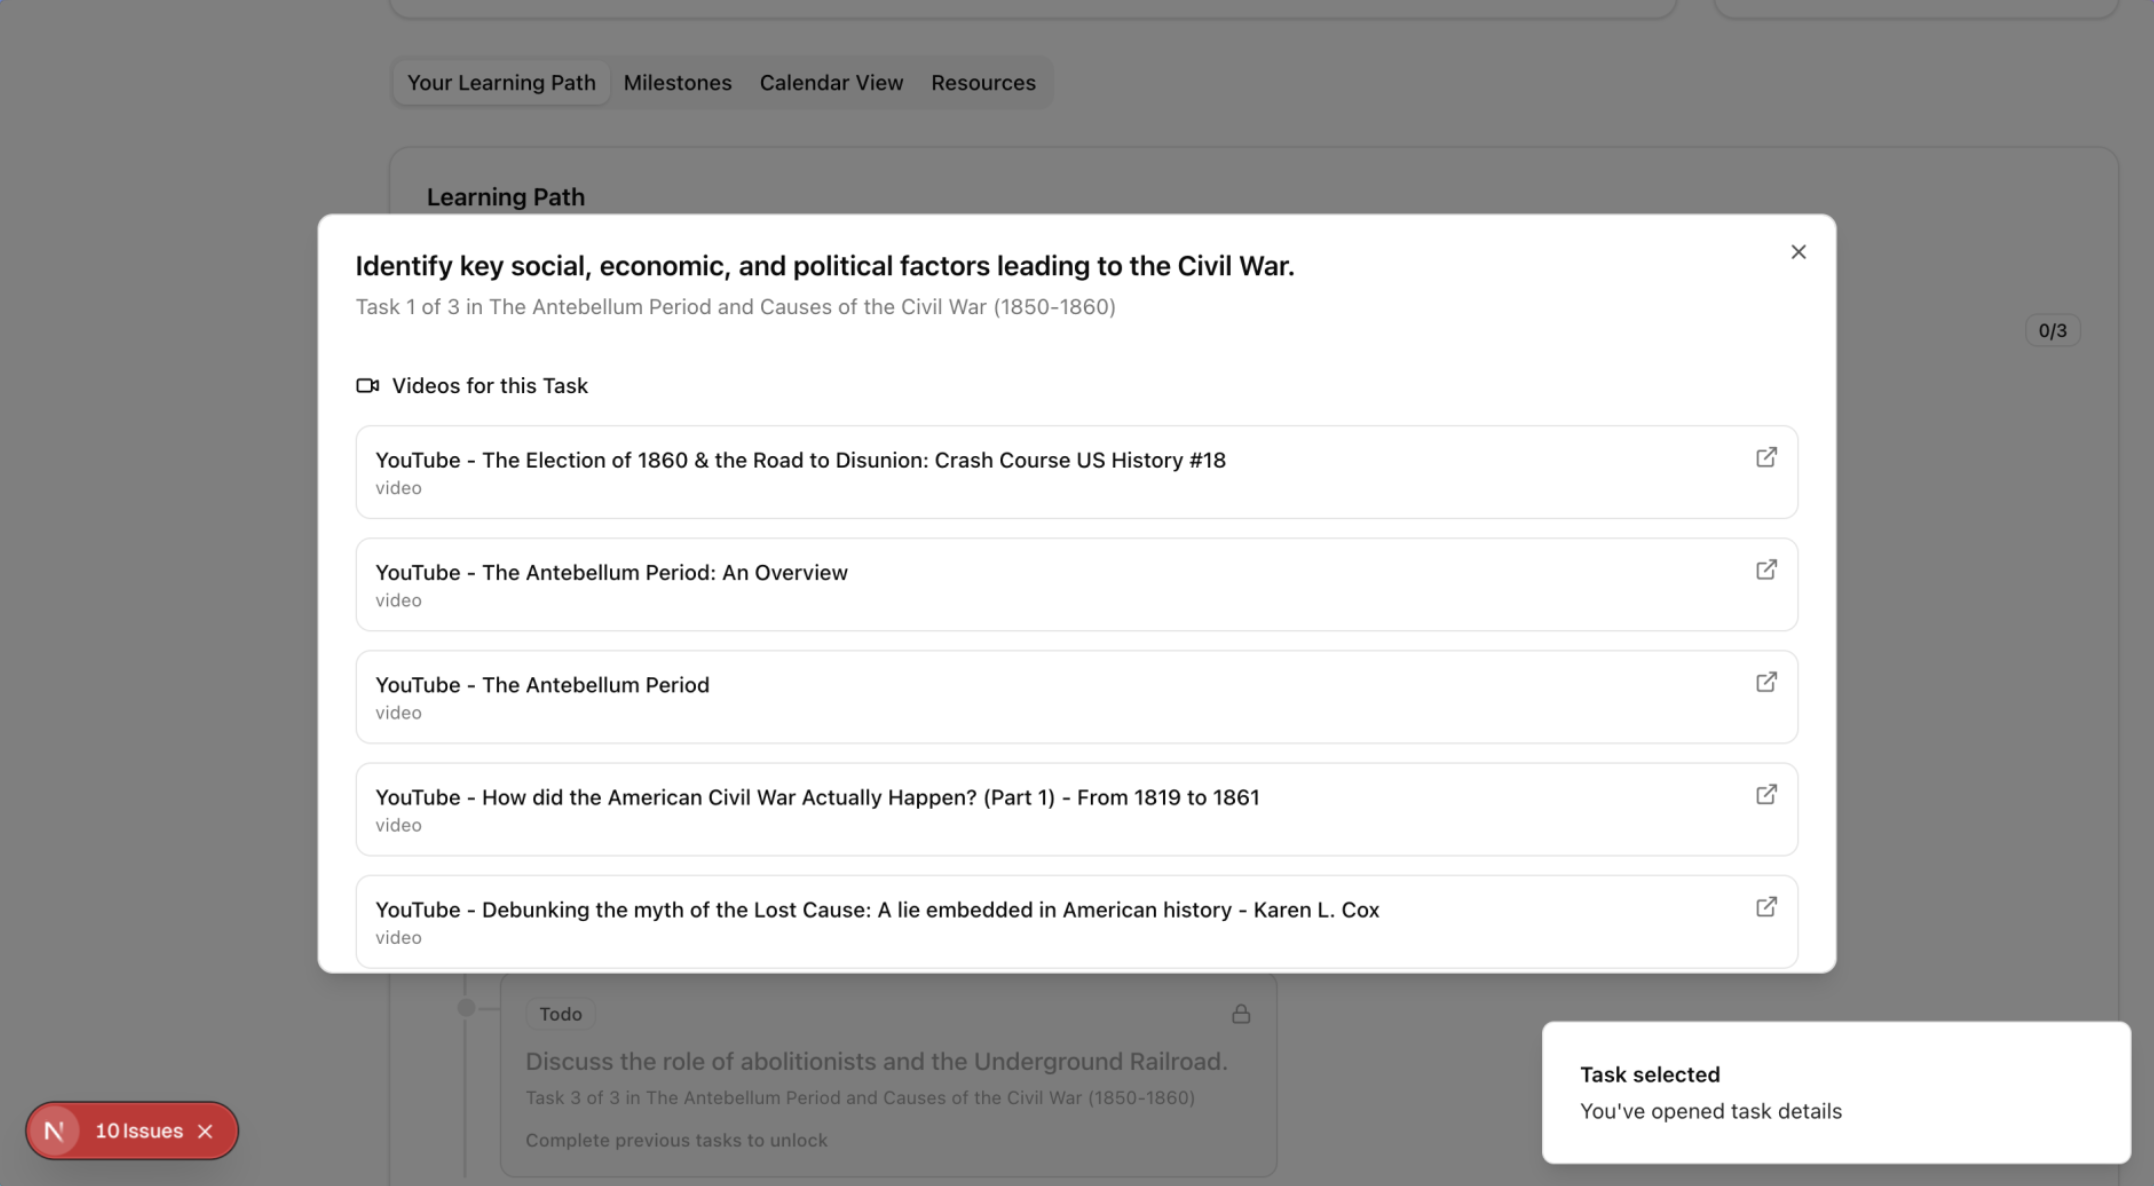
Task: Select the Resources tab
Action: click(x=982, y=83)
